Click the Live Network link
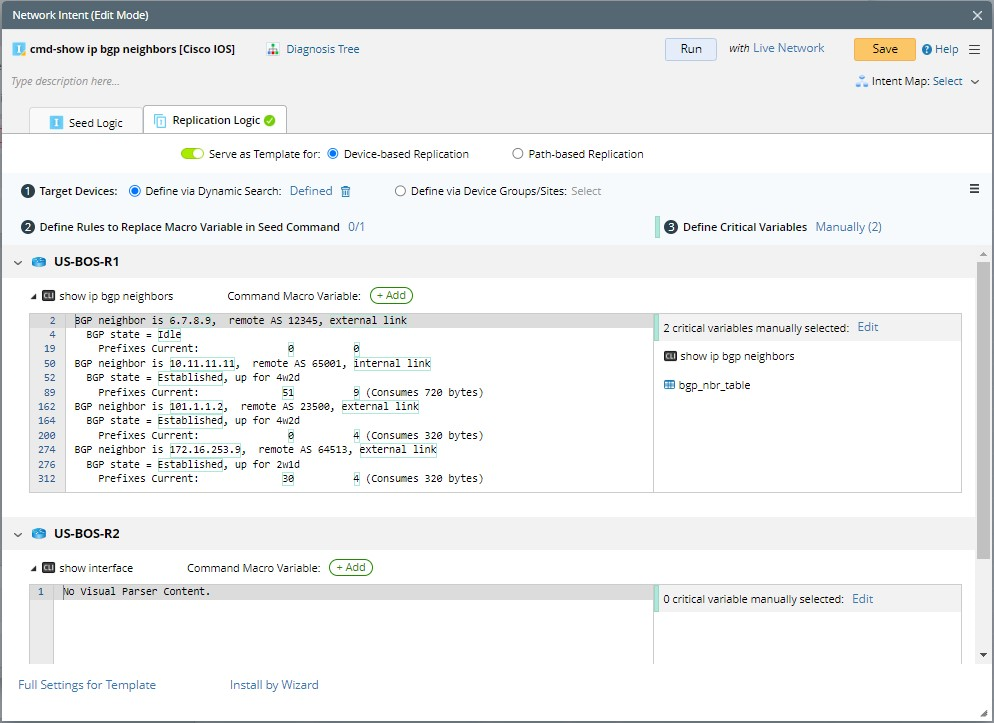 click(789, 48)
